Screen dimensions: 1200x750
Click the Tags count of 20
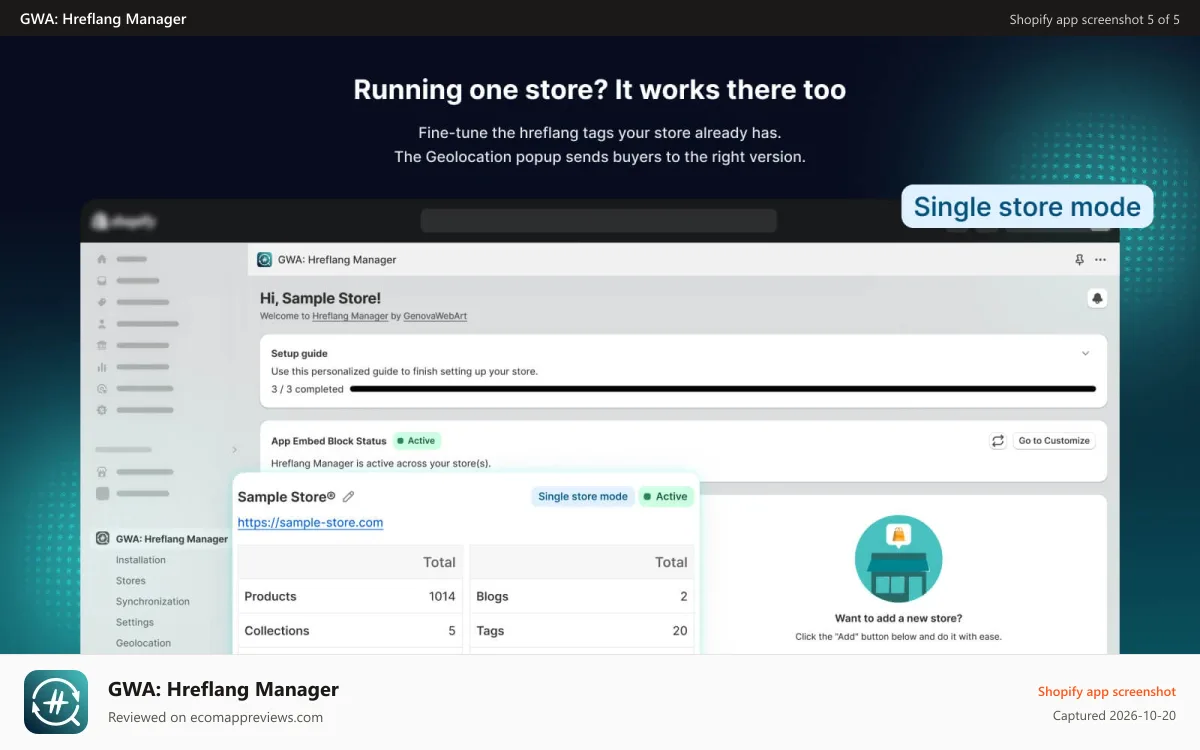tap(680, 631)
